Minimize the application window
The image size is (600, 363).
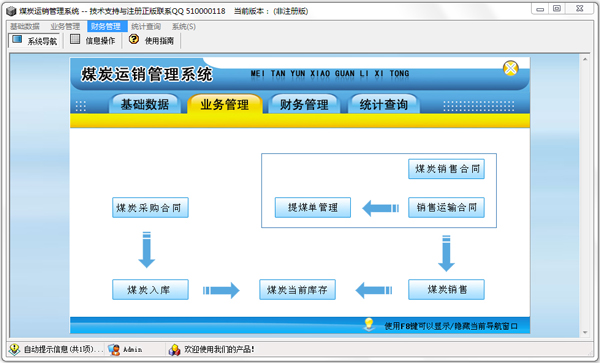coord(540,9)
